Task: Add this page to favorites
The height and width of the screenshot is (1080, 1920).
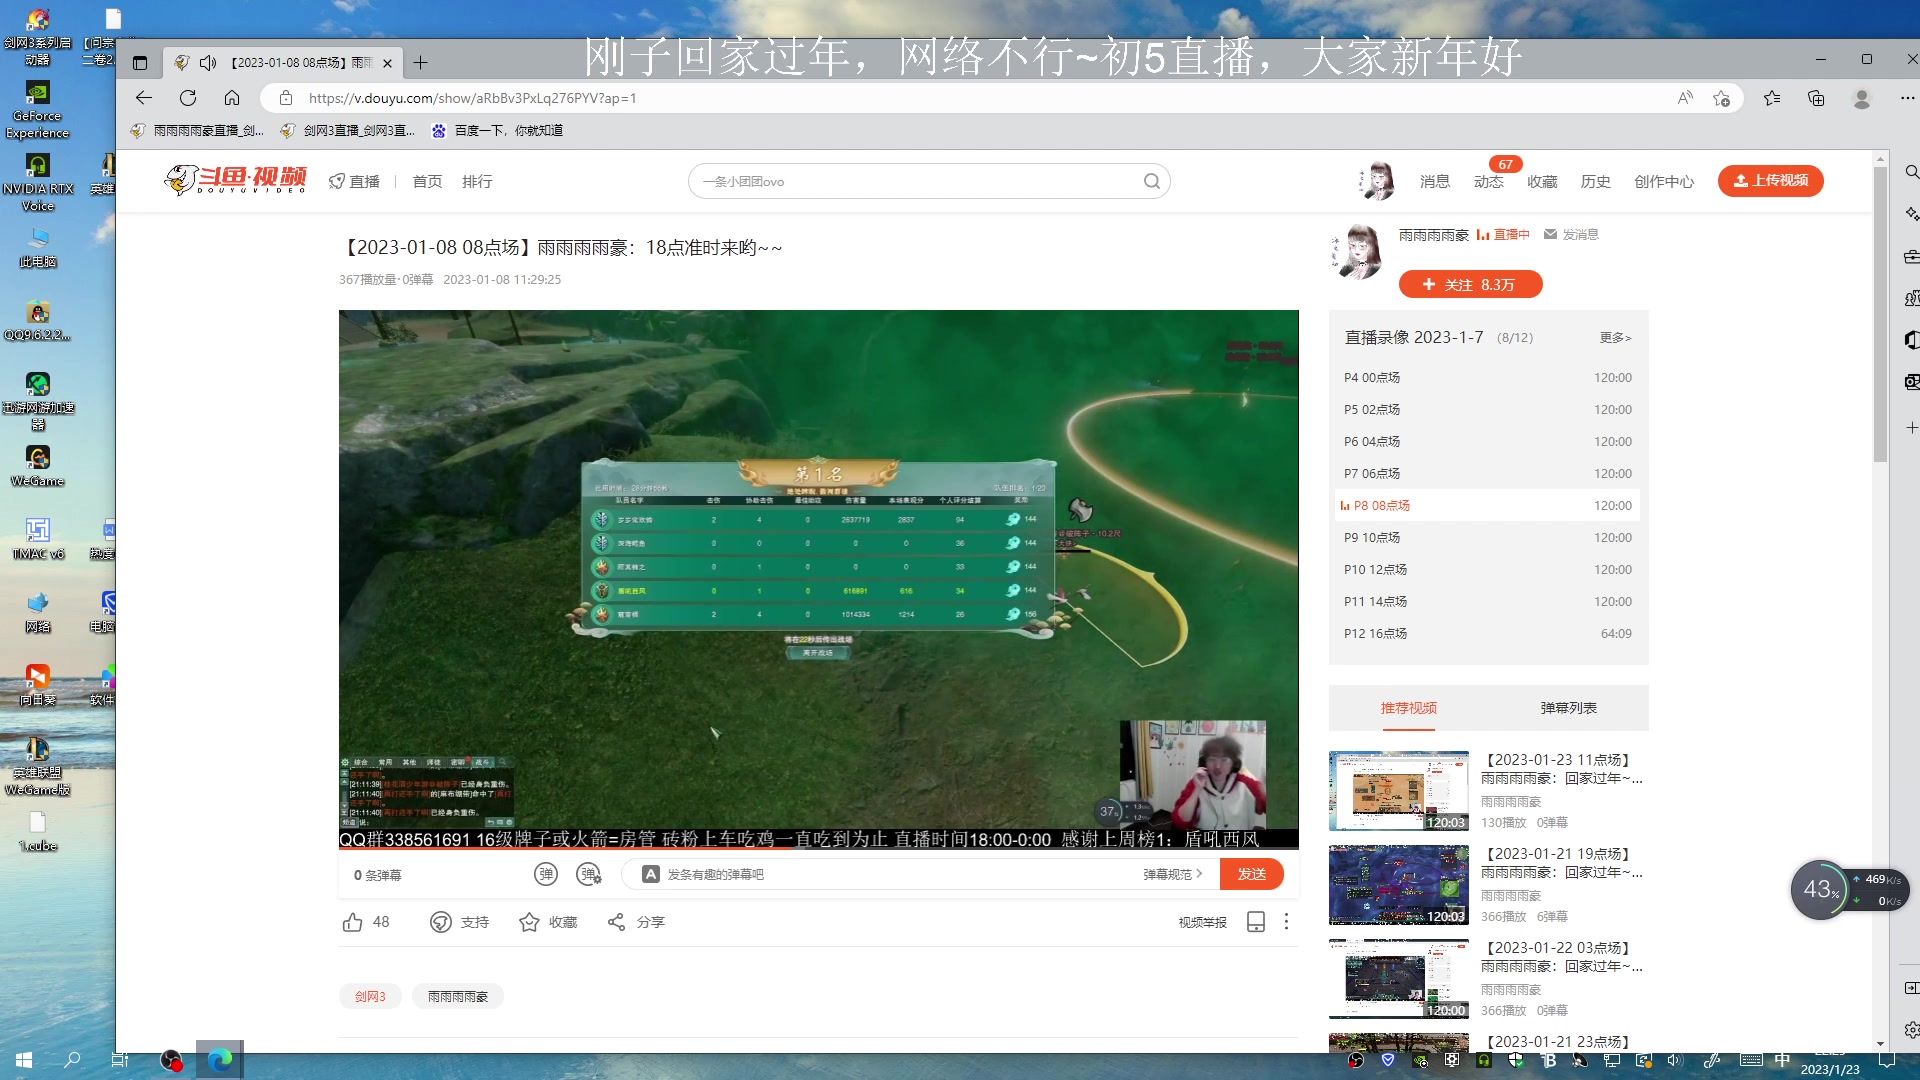Action: pos(1721,98)
